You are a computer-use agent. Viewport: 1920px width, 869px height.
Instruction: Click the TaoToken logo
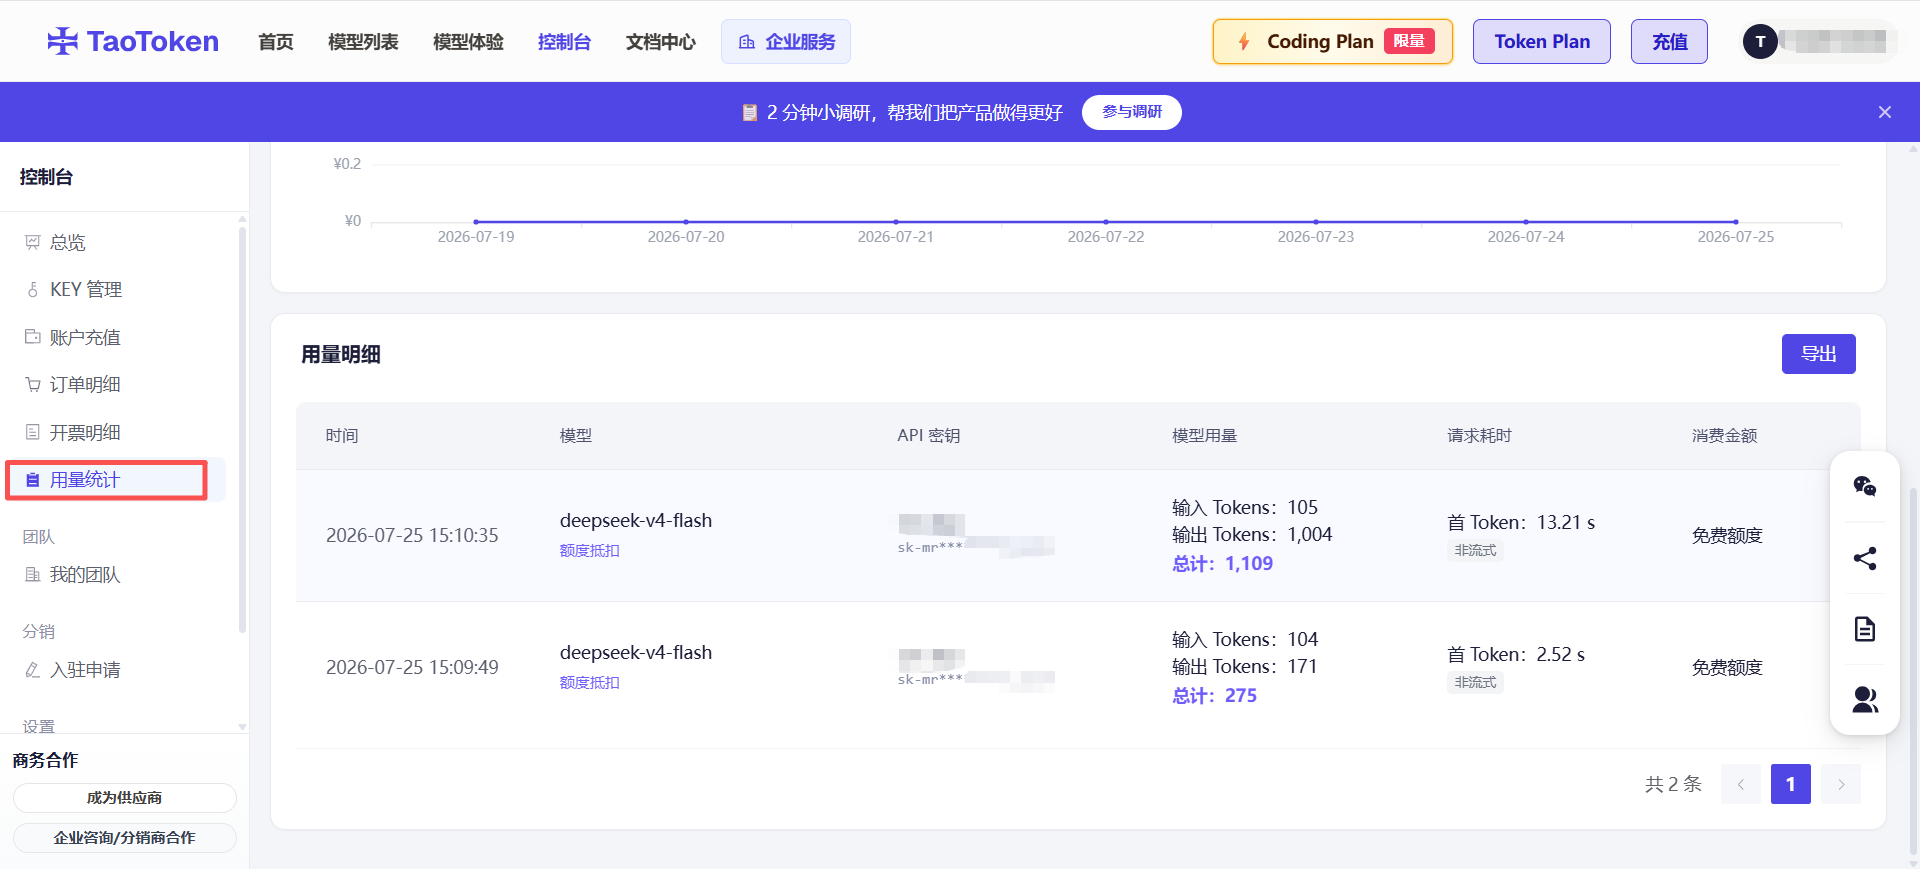click(x=133, y=41)
